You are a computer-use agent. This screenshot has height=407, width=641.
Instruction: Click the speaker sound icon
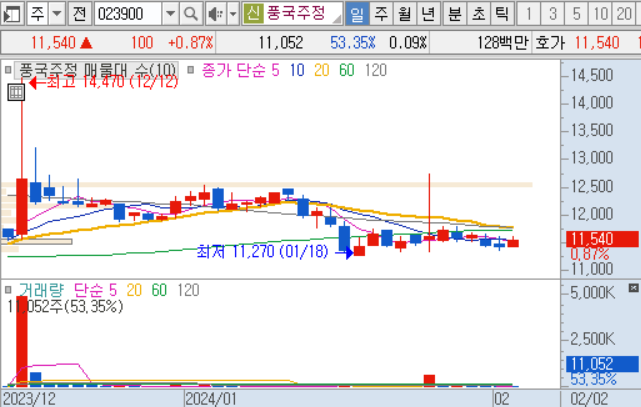click(215, 14)
